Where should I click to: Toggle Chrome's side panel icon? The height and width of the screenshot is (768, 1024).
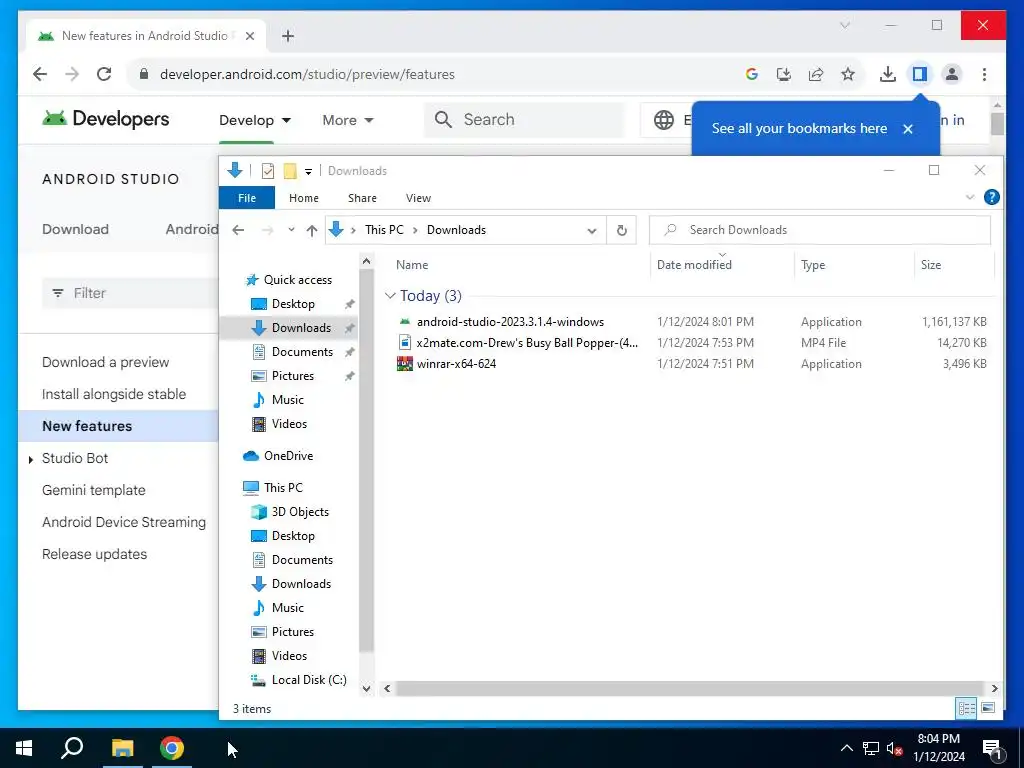tap(920, 74)
